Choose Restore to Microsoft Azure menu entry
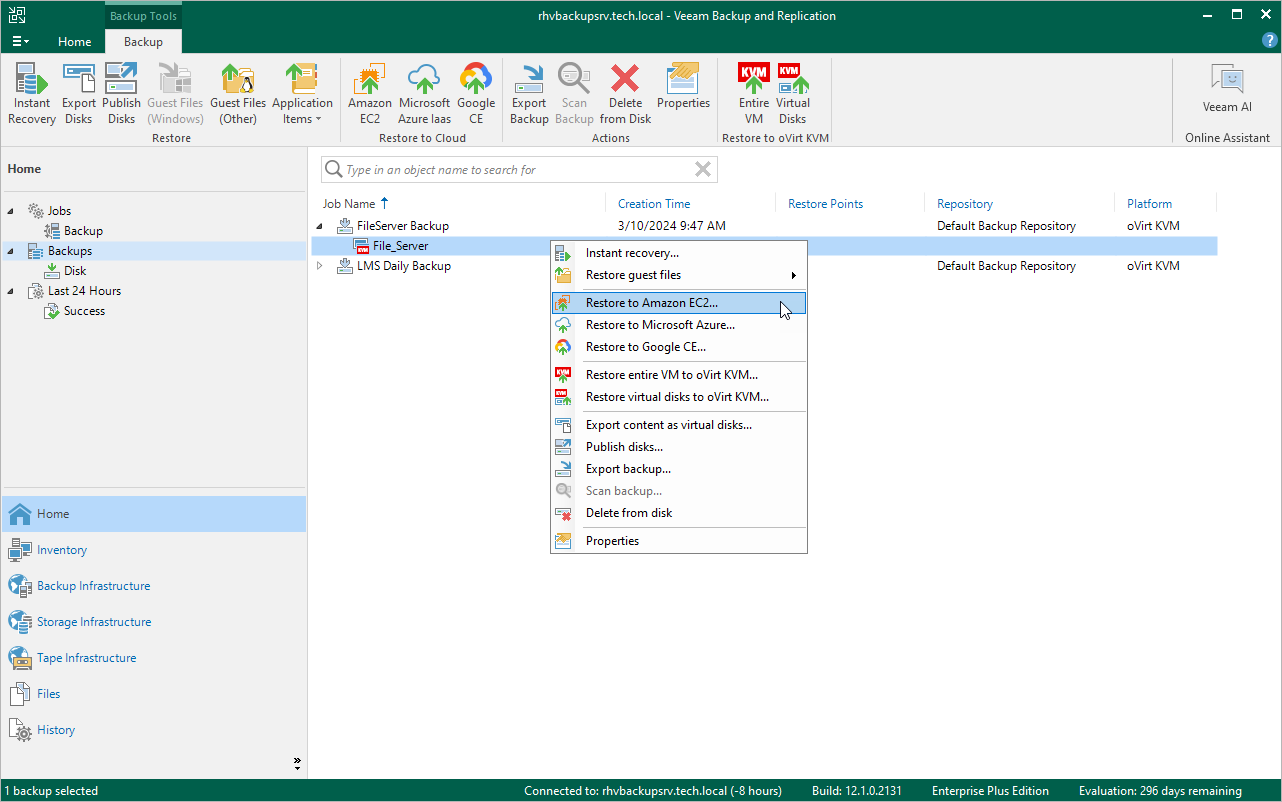 [x=679, y=325]
